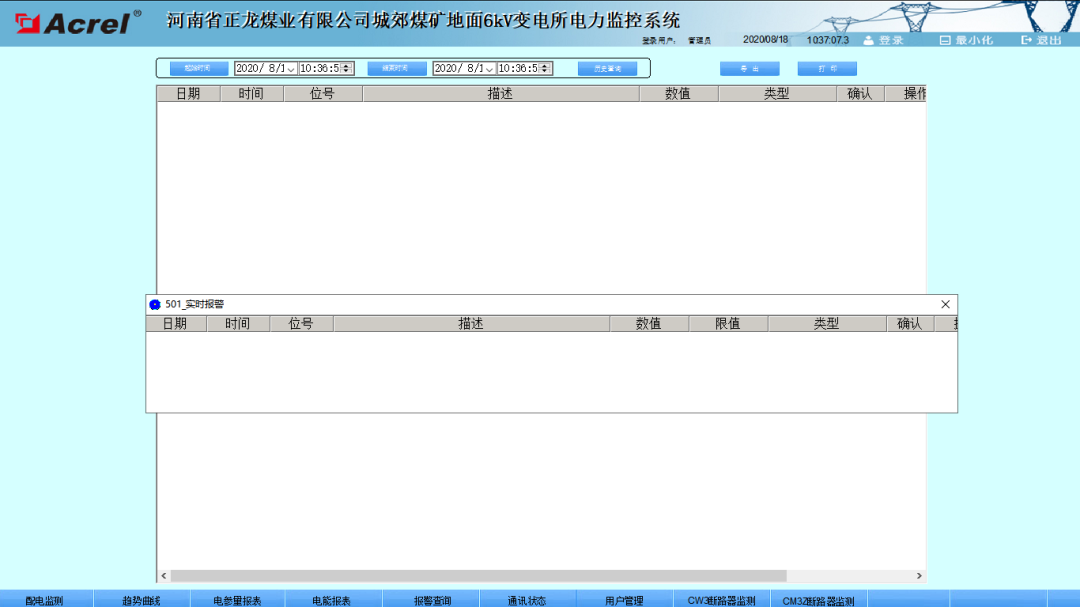
Task: Click the right arrow of horizontal scrollbar
Action: 919,575
